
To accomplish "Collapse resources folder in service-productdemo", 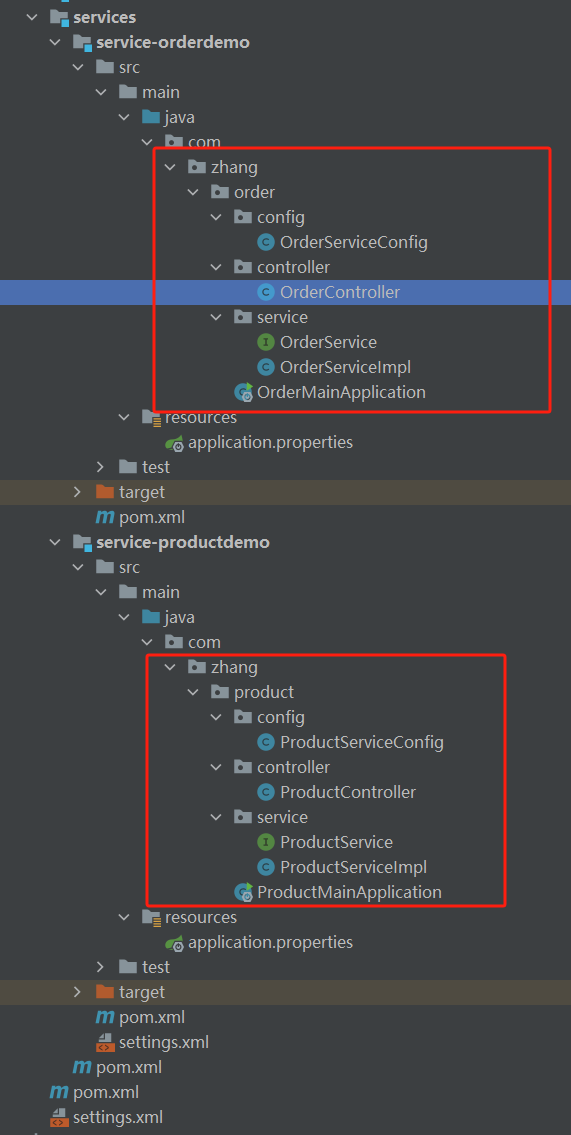I will tap(124, 917).
